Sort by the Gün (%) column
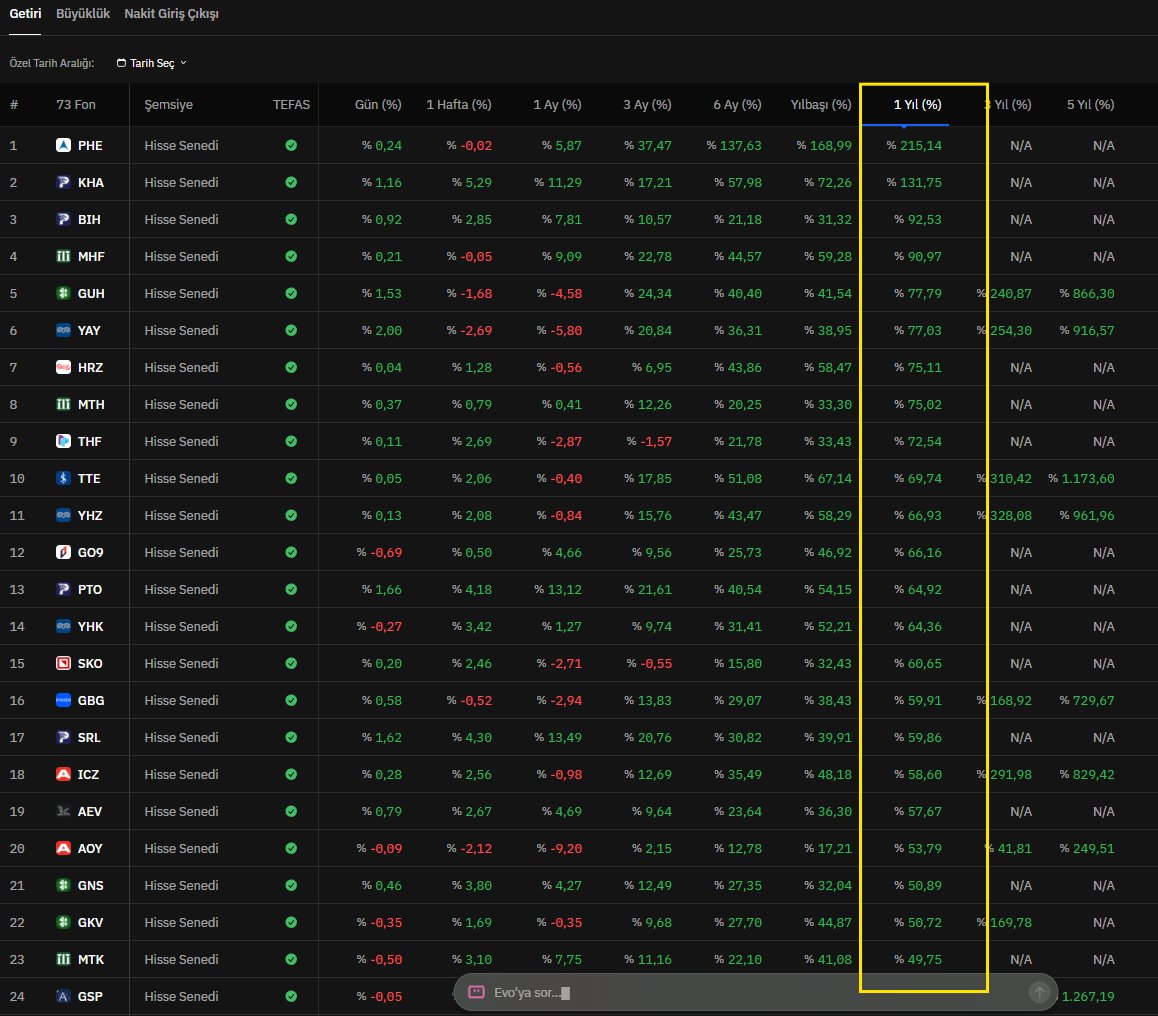Image resolution: width=1158 pixels, height=1016 pixels. [378, 104]
